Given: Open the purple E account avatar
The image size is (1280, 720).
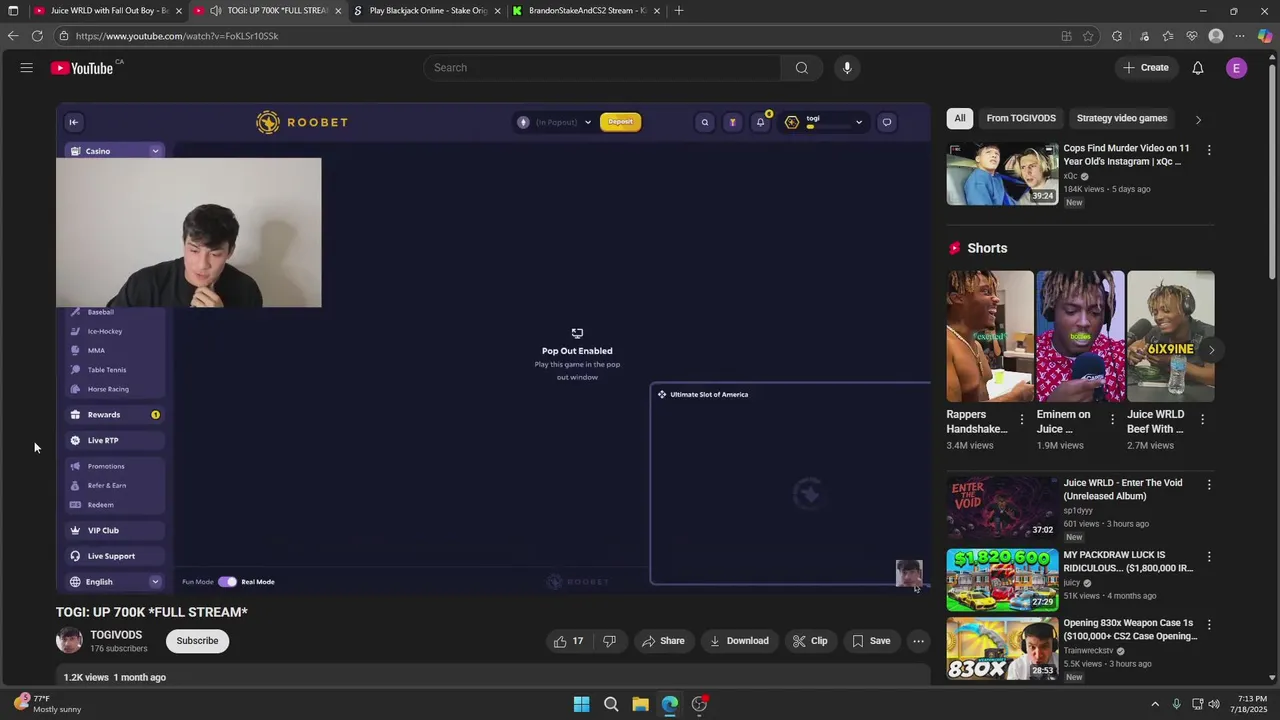Looking at the screenshot, I should (x=1236, y=68).
